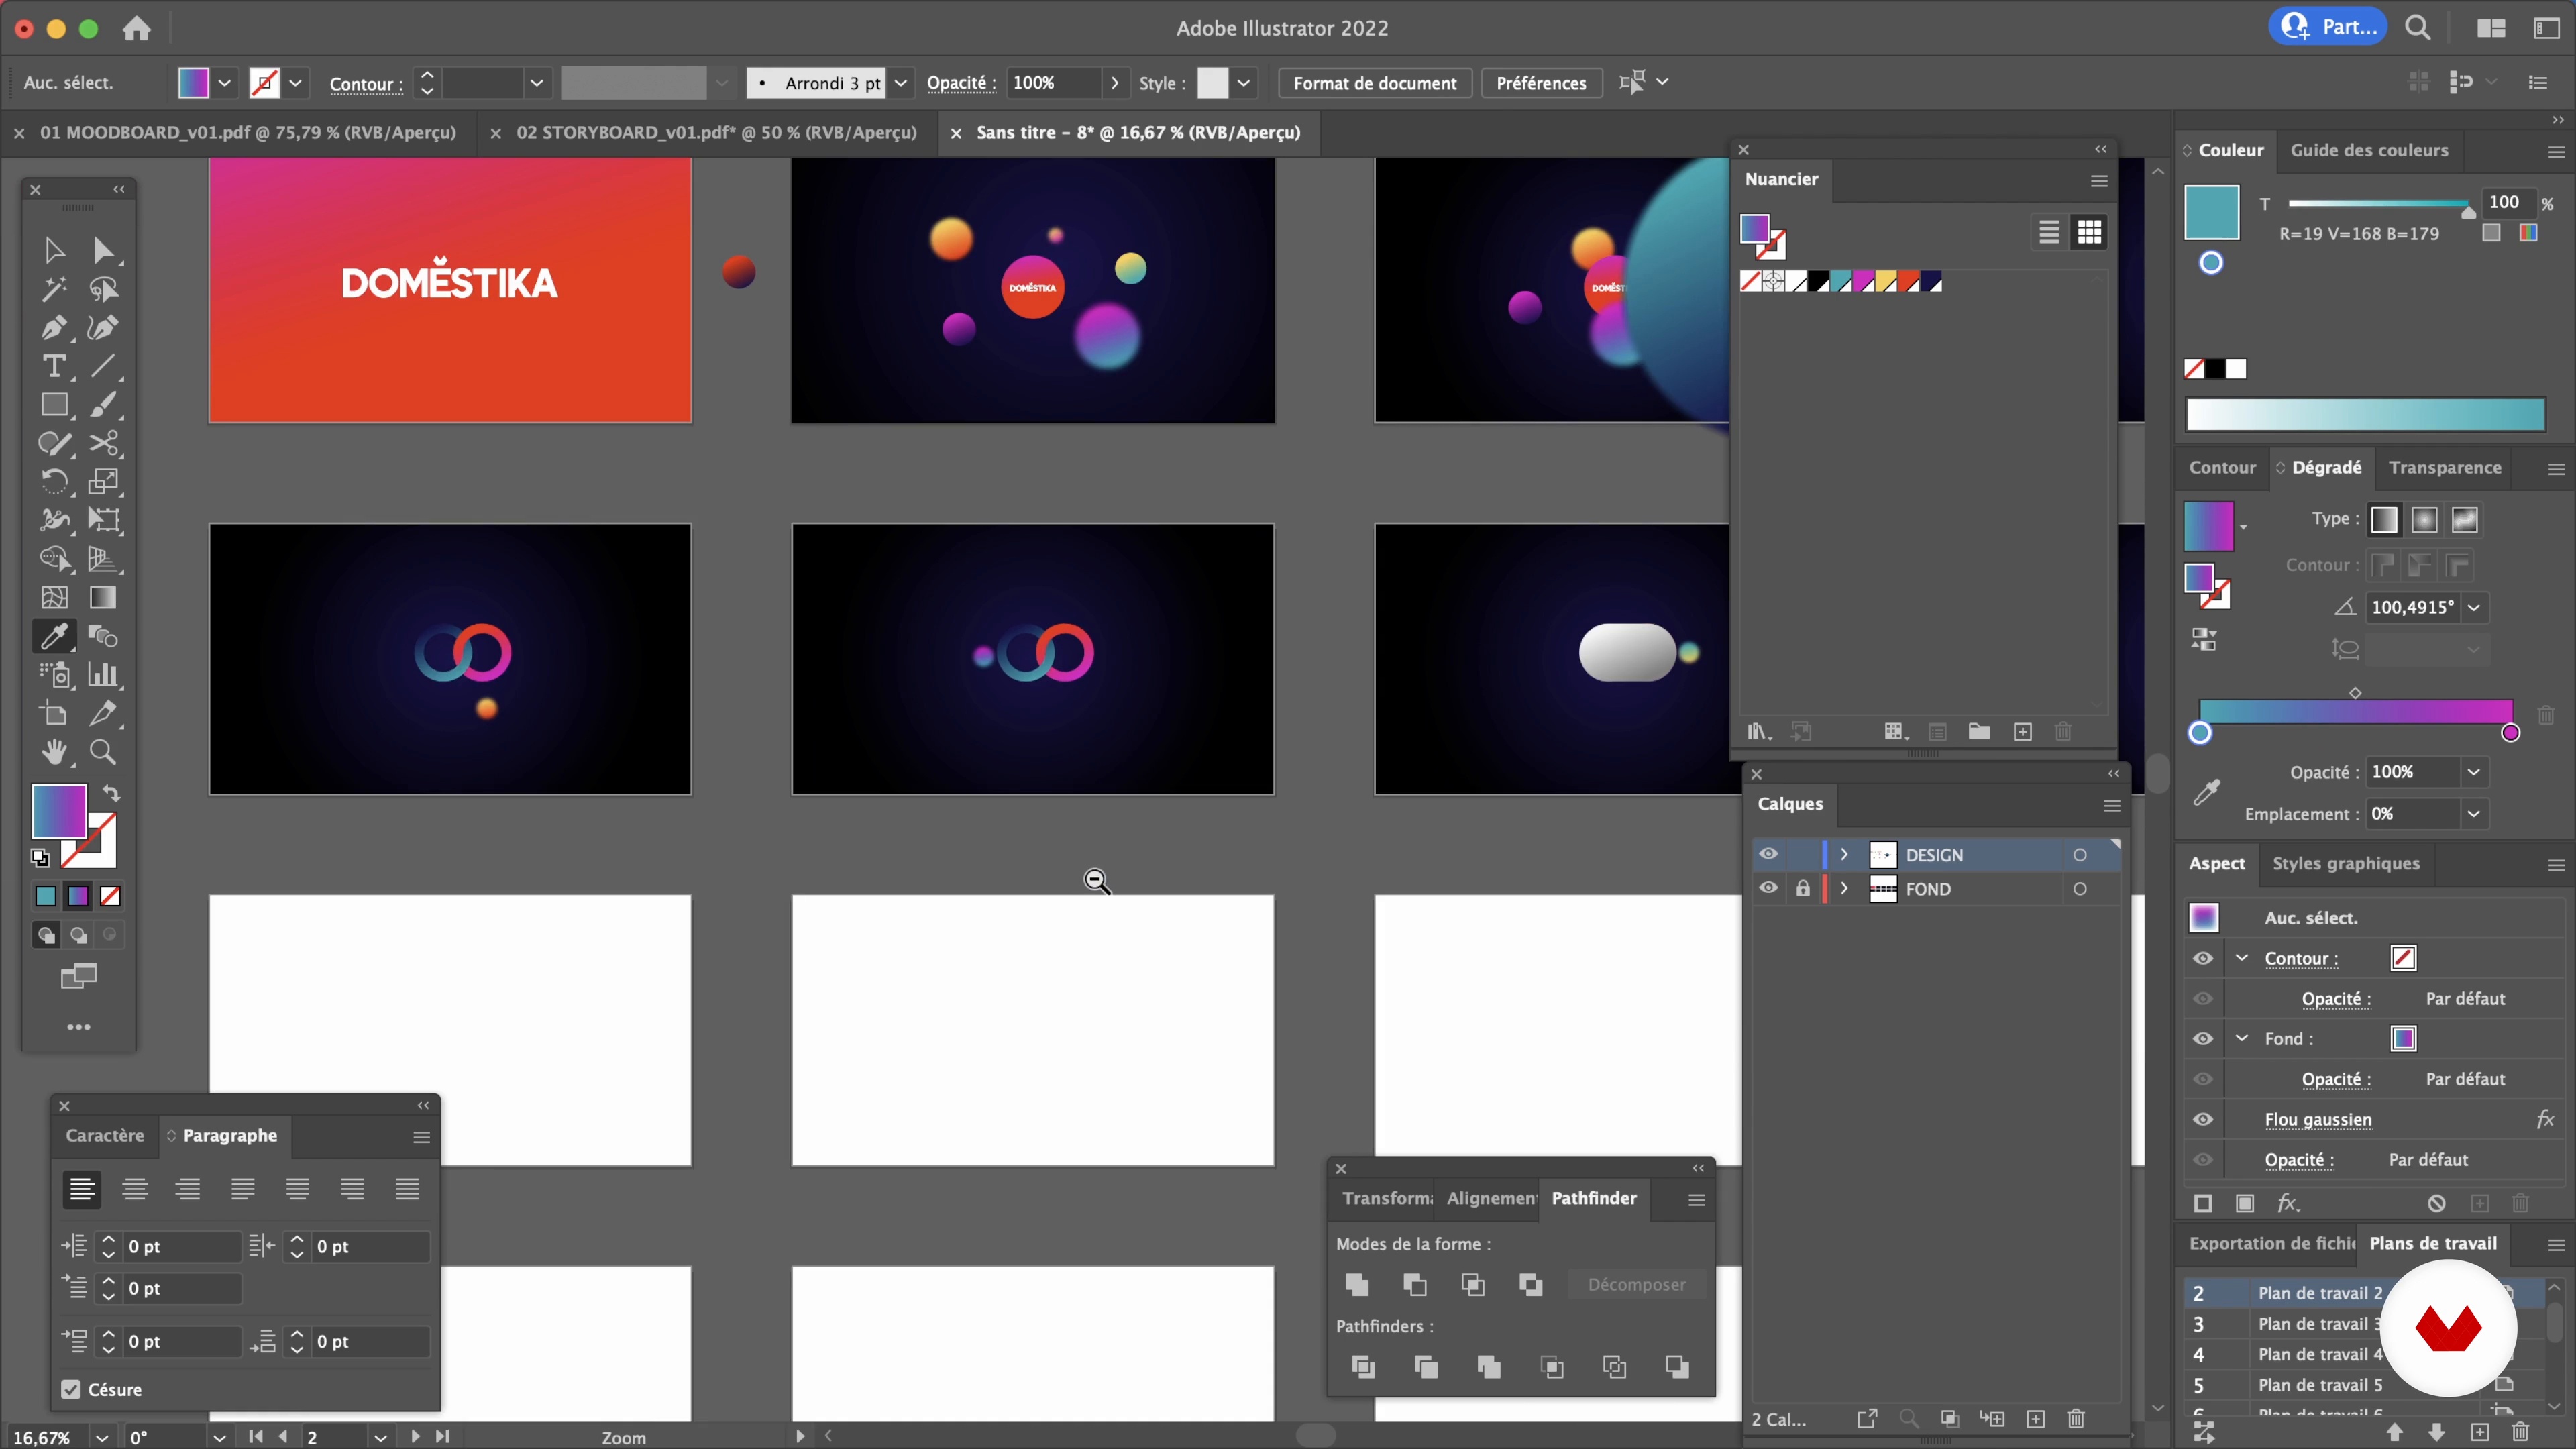
Task: Click the Préférences button
Action: (1541, 83)
